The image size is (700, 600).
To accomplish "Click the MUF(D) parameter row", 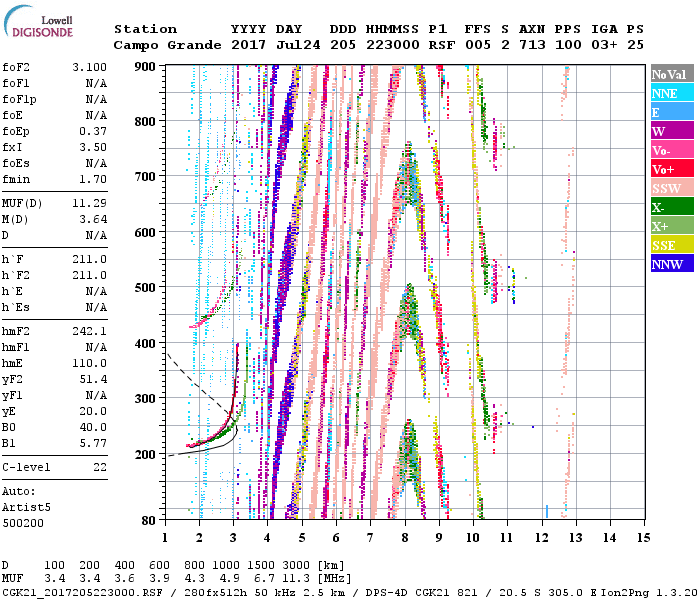I will coord(55,203).
